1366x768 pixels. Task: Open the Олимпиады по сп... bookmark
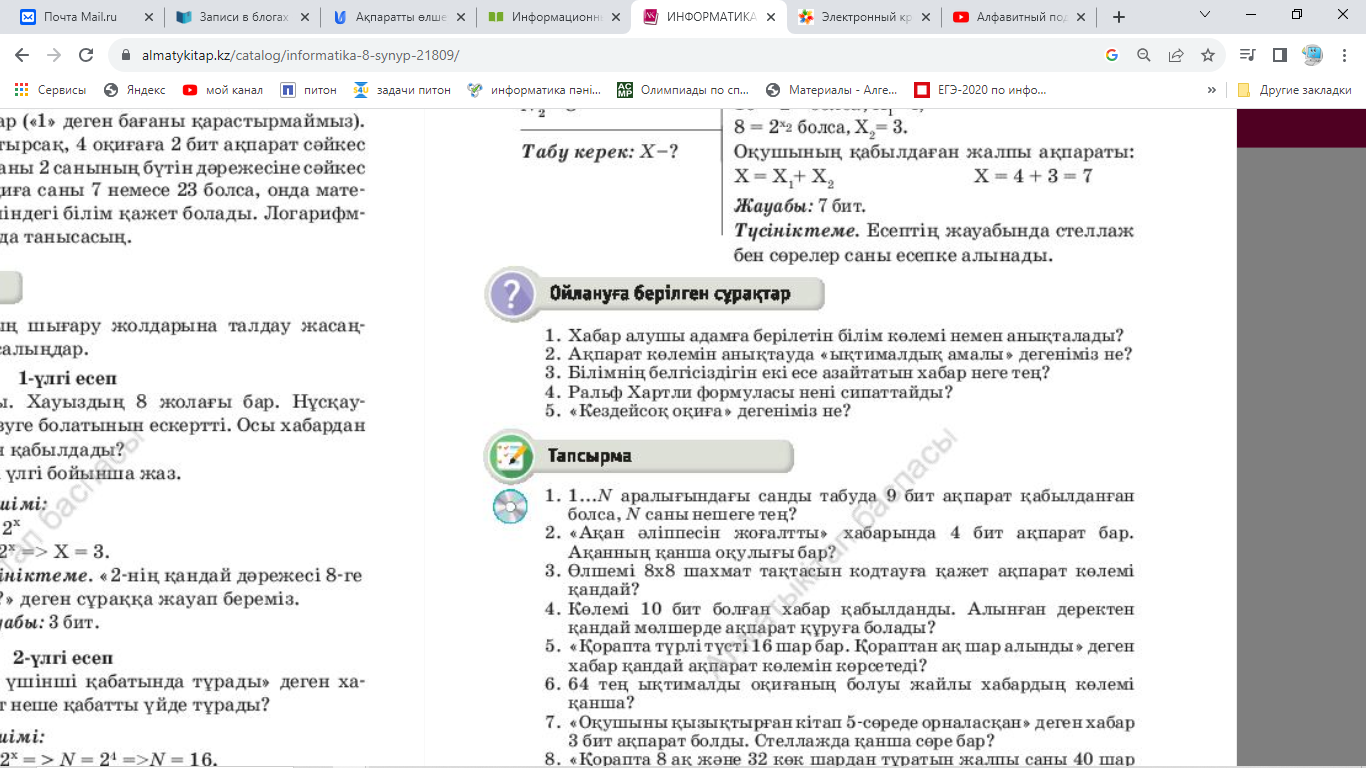(x=683, y=89)
